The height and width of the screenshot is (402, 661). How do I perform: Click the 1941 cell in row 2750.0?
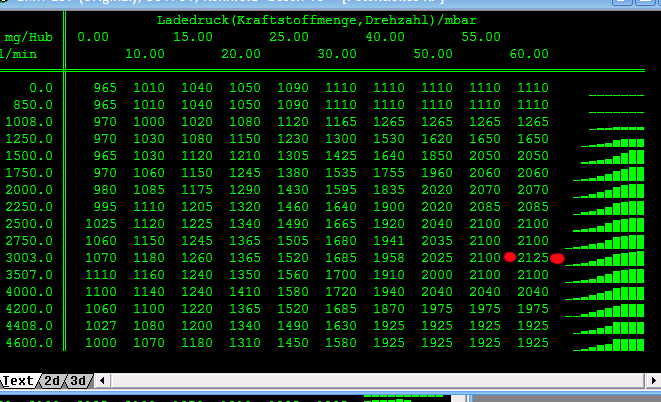[x=389, y=241]
